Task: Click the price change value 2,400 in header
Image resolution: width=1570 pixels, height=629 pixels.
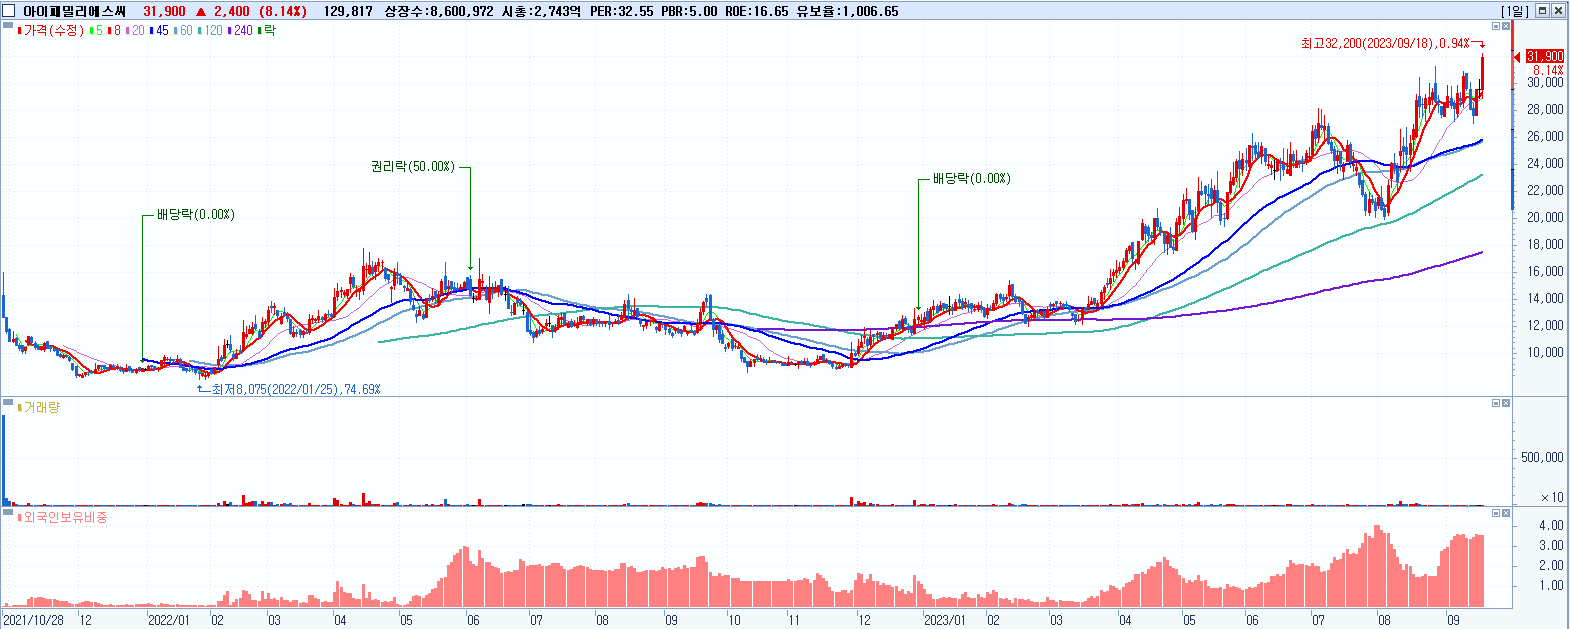Action: point(232,11)
